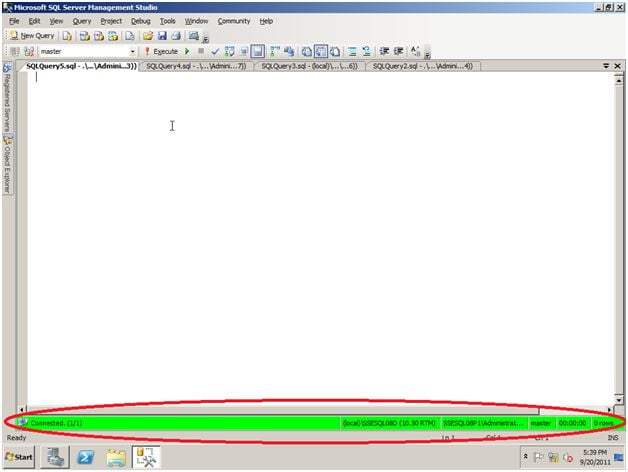
Task: Click the editor's vertical scroll down arrow
Action: click(x=619, y=400)
